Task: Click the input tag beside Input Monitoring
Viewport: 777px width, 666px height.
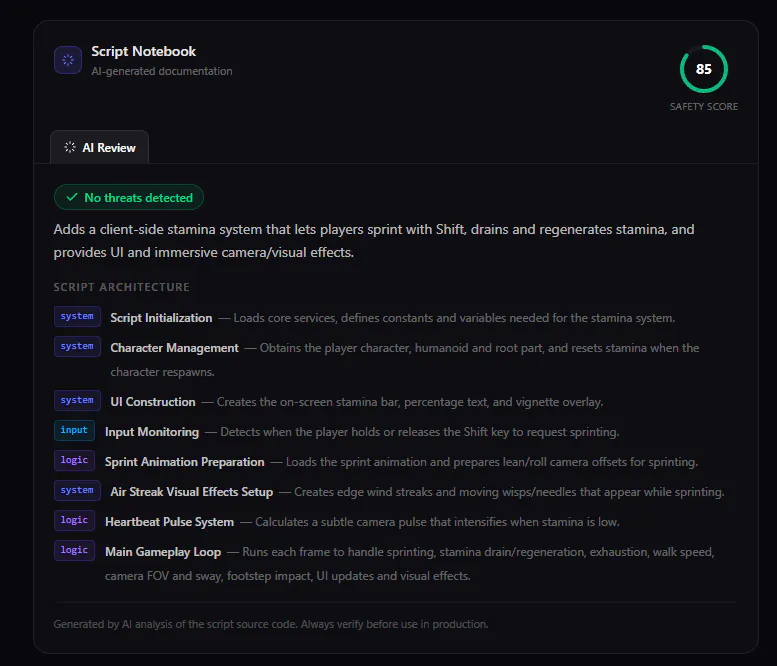Action: click(x=74, y=431)
